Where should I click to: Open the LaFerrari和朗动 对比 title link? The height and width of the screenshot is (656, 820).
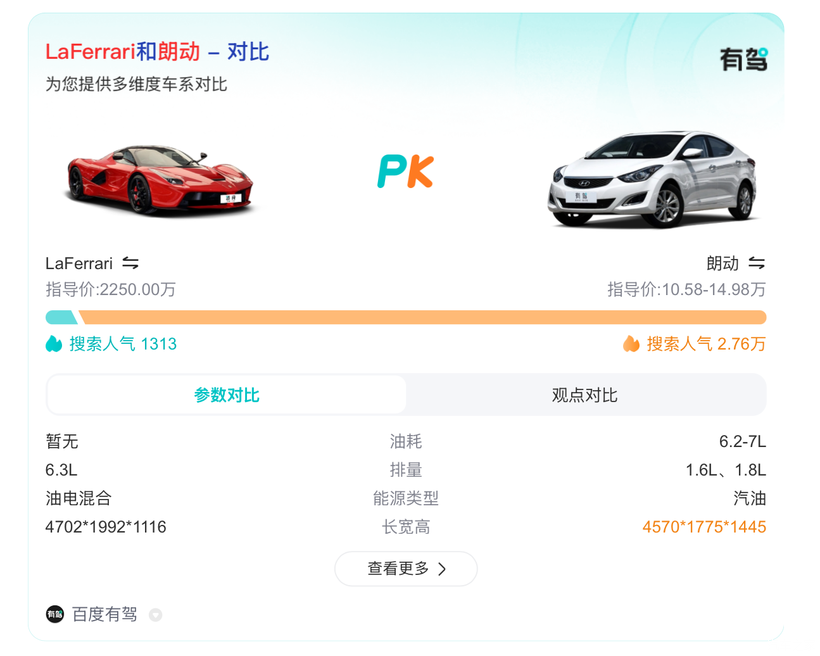157,52
